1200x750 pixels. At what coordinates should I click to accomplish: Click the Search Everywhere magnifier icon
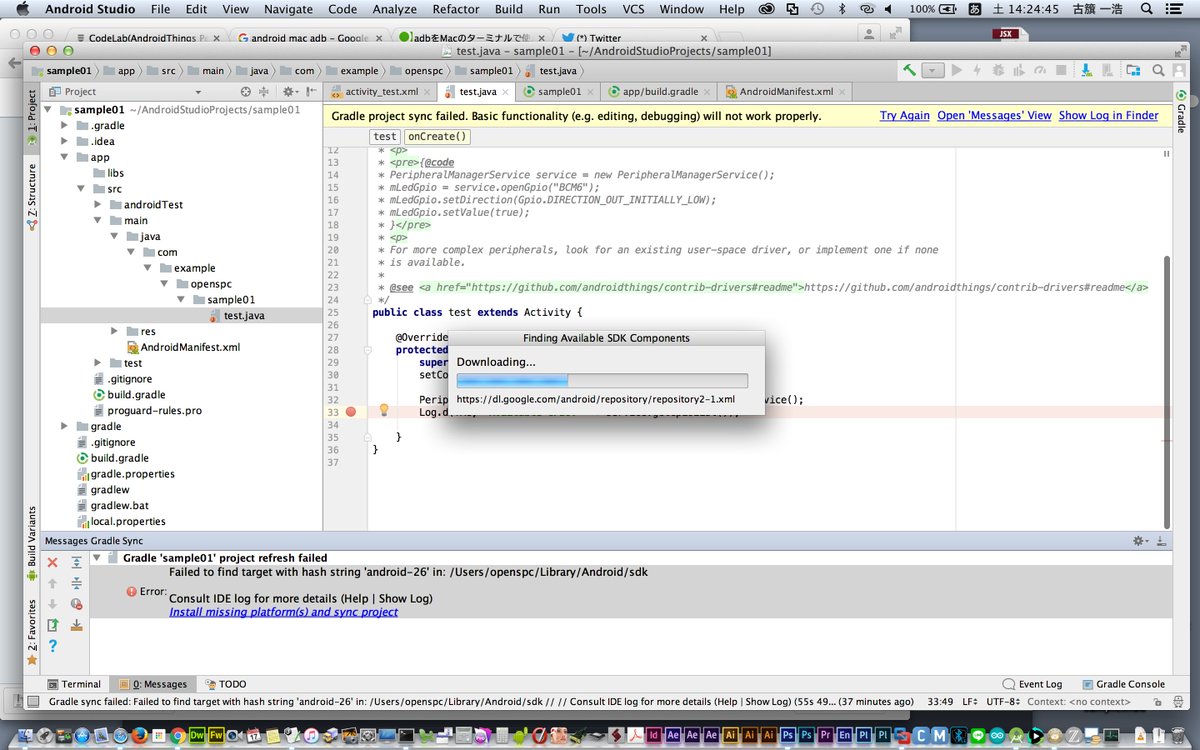[1158, 71]
